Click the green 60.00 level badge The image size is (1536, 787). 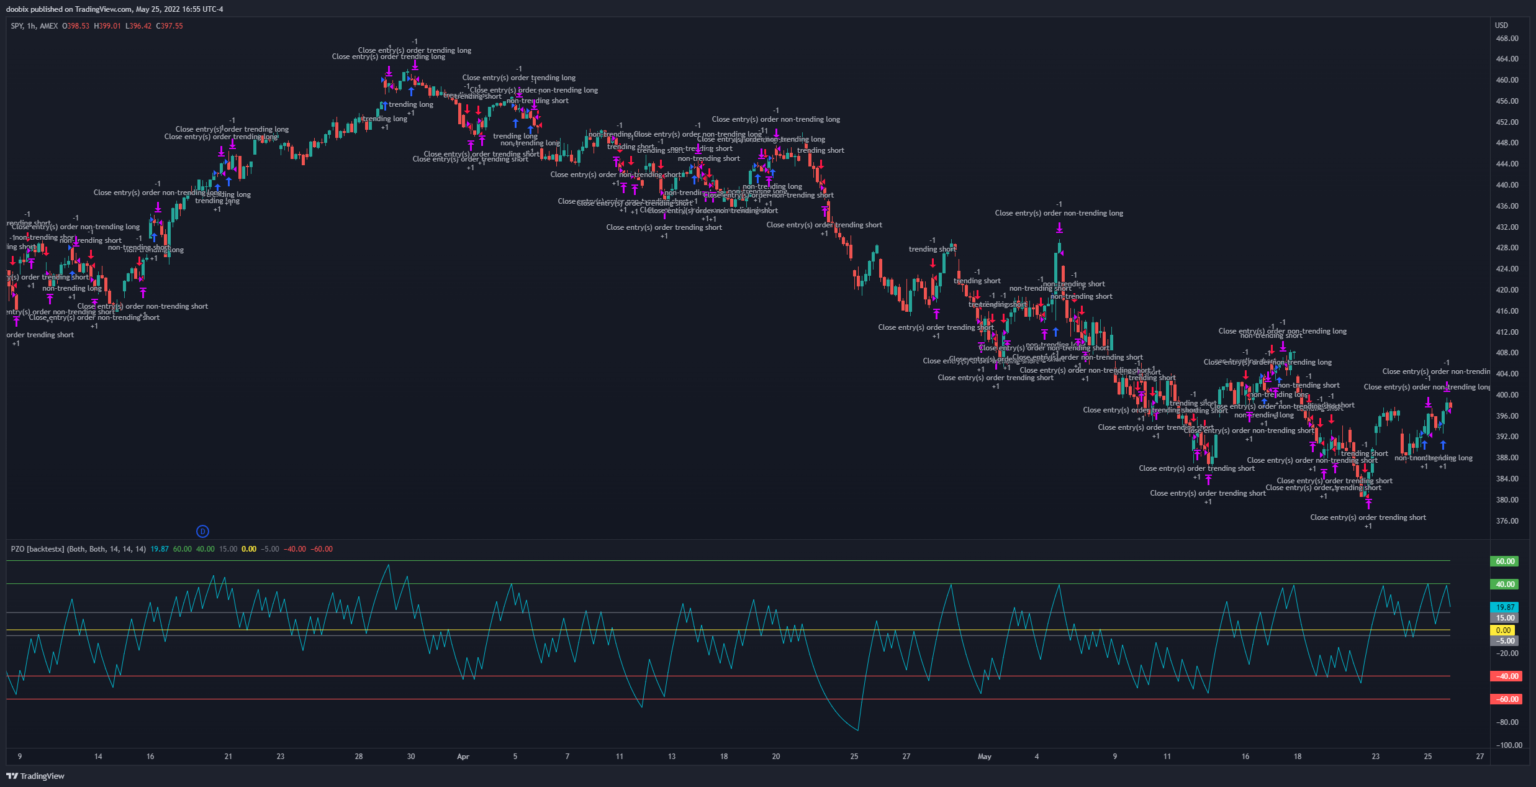click(1504, 561)
